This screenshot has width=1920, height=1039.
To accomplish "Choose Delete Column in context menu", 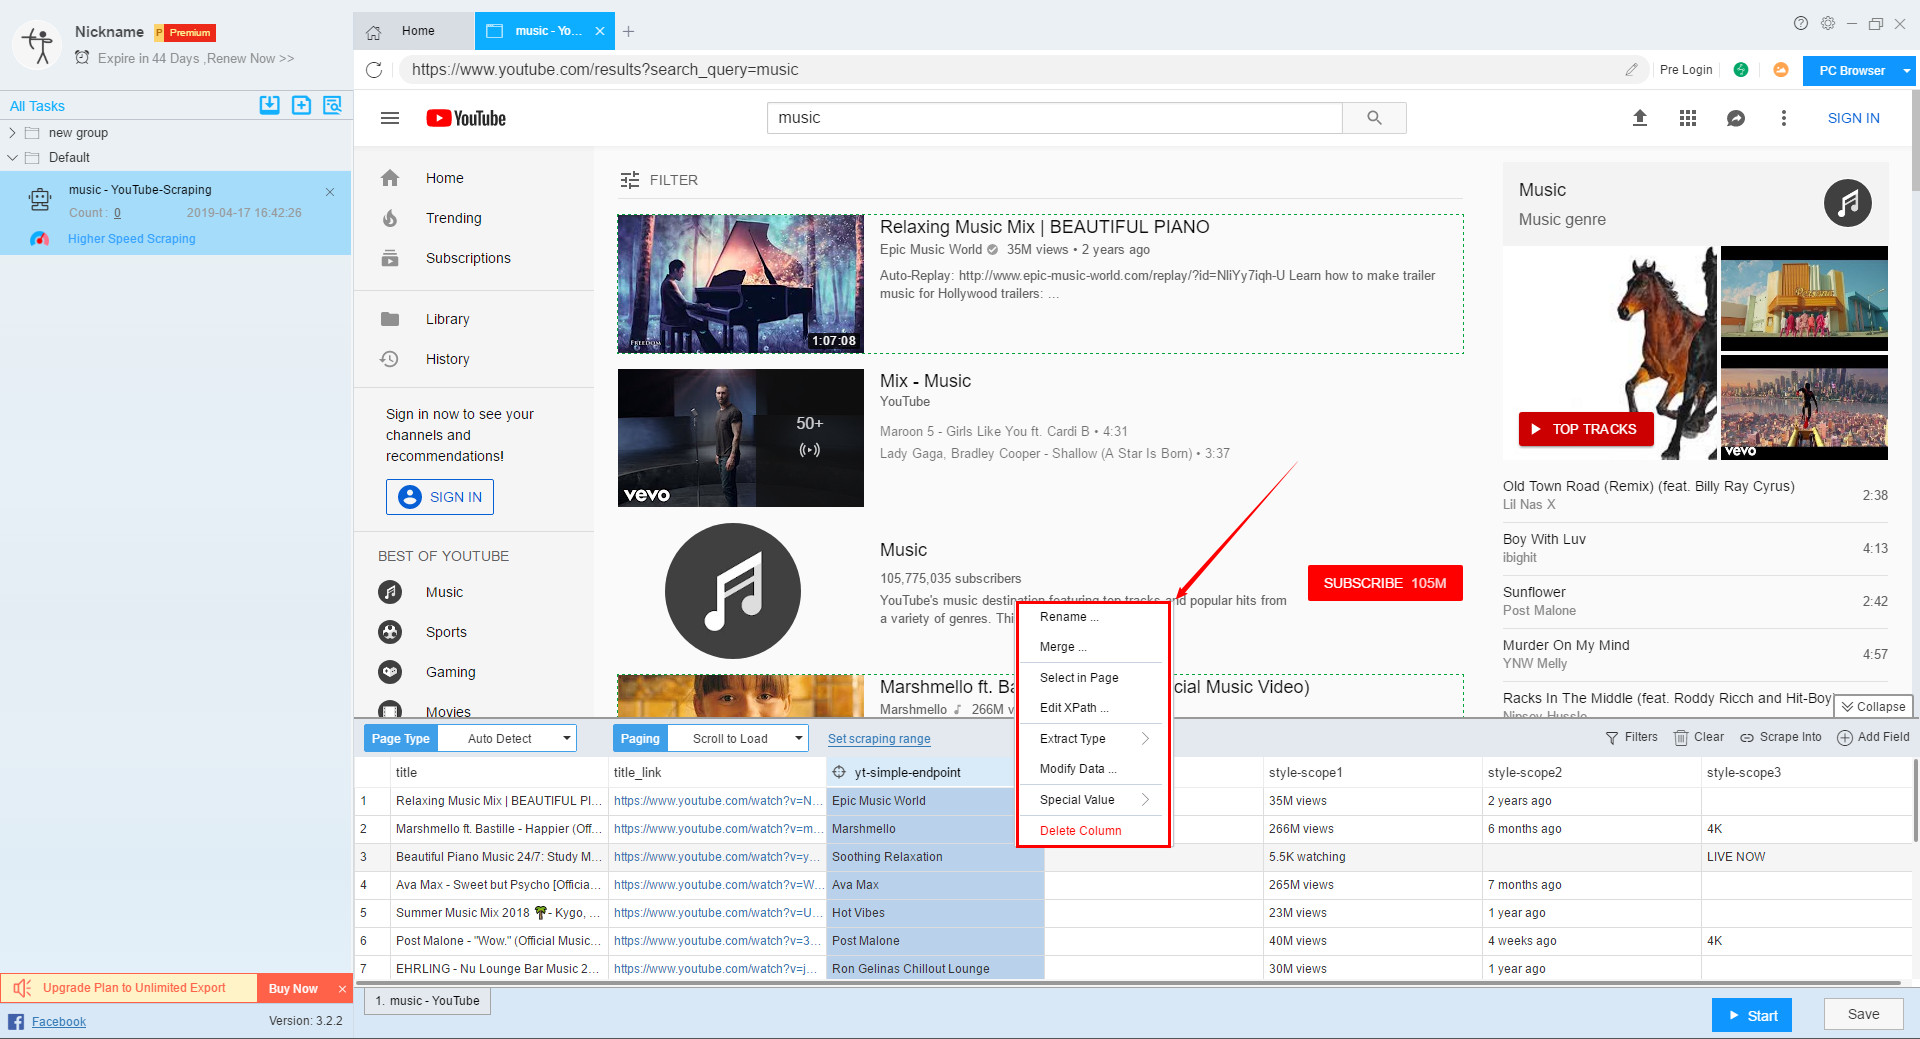I will 1093,831.
